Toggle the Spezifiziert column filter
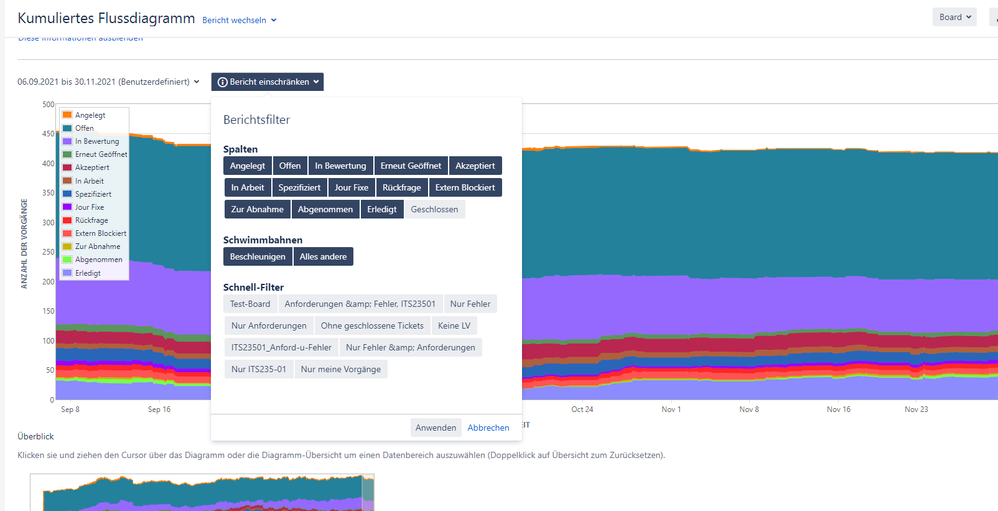Image resolution: width=998 pixels, height=511 pixels. 300,188
